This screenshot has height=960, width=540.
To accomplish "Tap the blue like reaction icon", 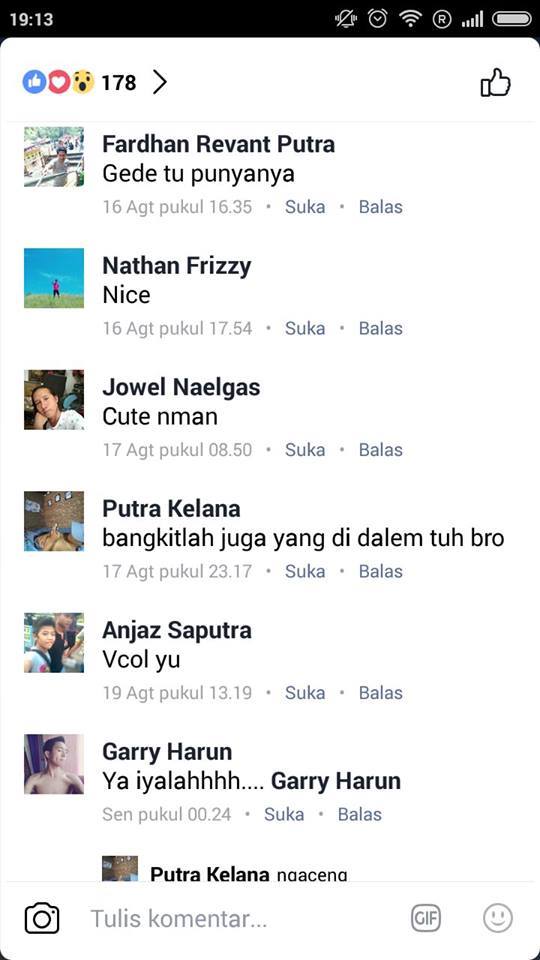I will (x=34, y=82).
